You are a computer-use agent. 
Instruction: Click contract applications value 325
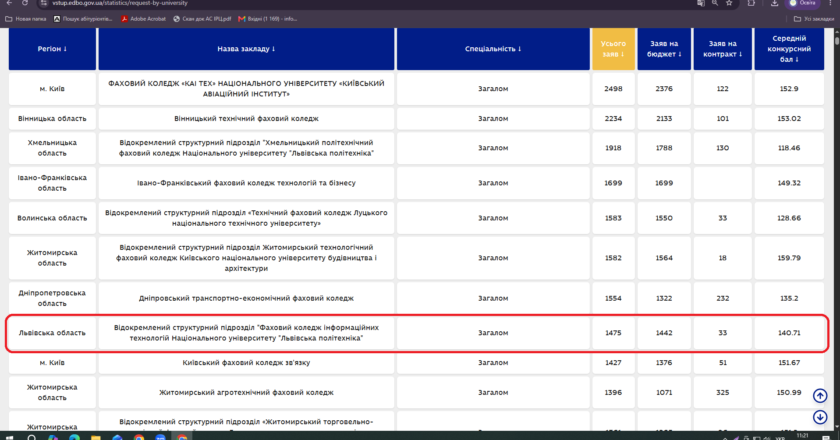pyautogui.click(x=723, y=392)
